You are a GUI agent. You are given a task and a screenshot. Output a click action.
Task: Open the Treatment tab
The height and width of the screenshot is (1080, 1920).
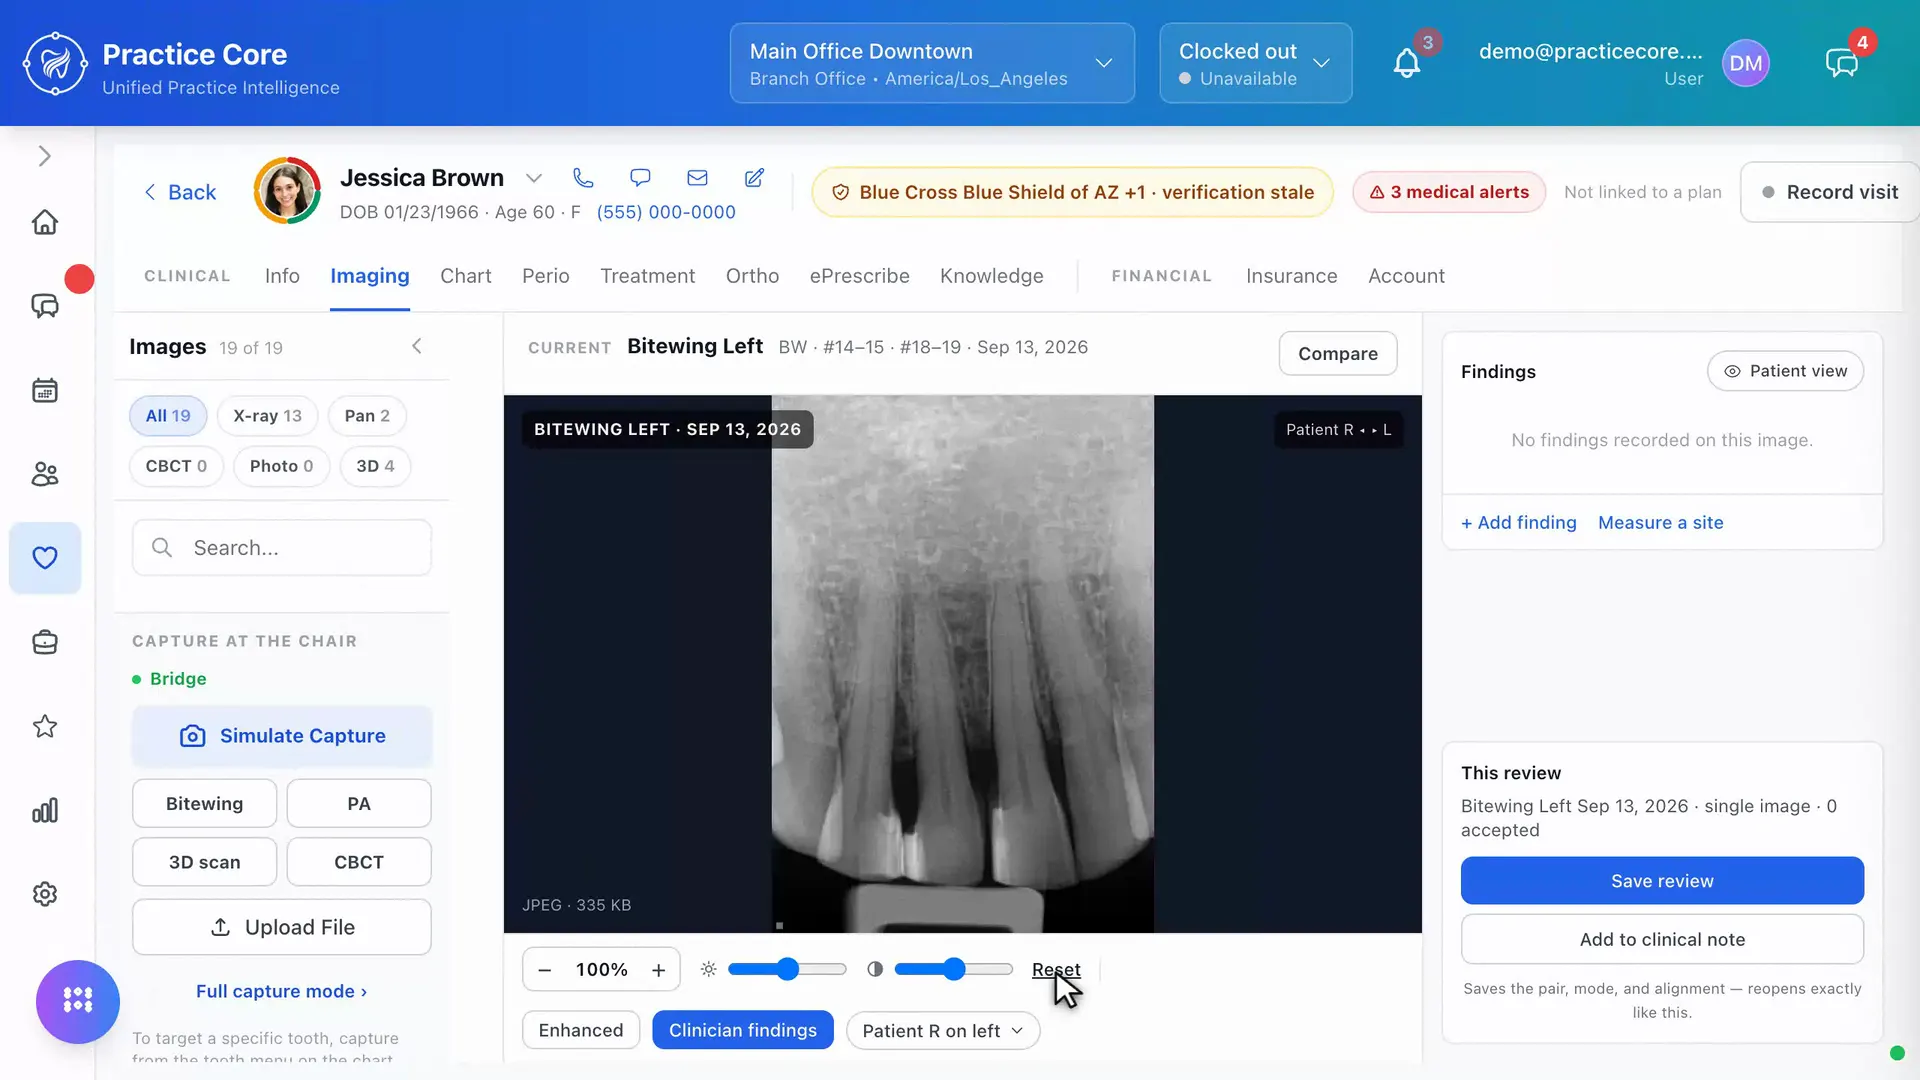point(647,276)
